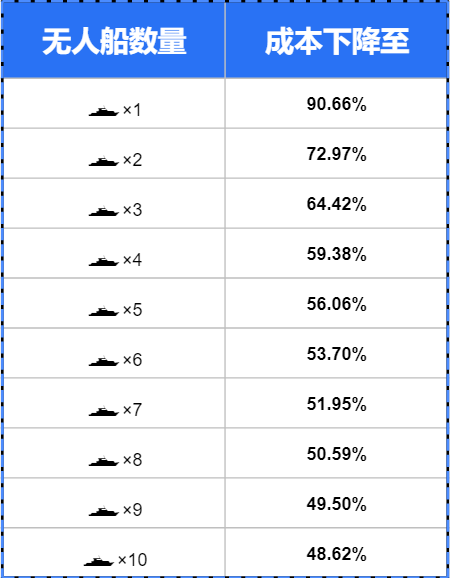The height and width of the screenshot is (578, 450).
Task: Click the ship icon next to ×4
Action: [104, 261]
